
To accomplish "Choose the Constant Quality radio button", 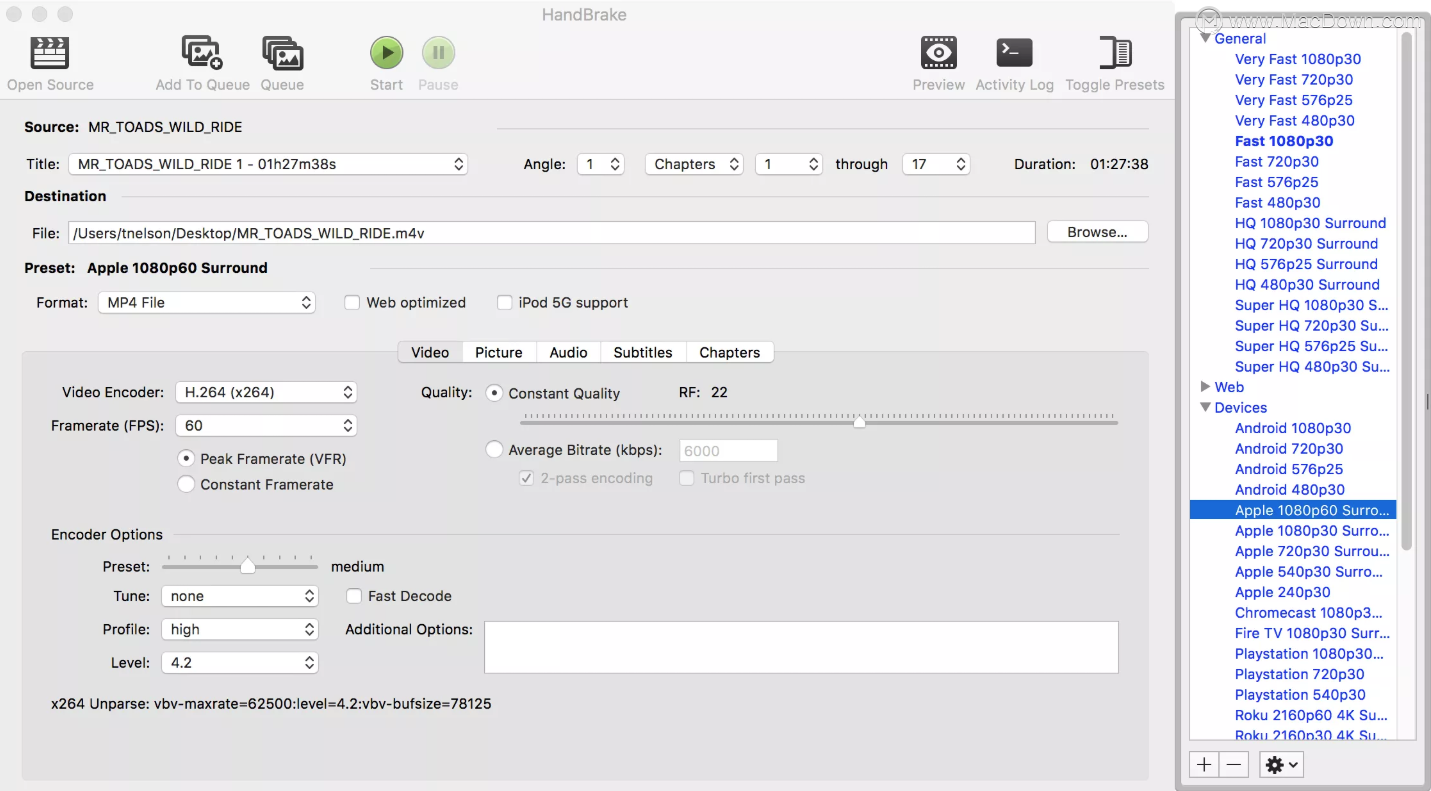I will point(494,393).
